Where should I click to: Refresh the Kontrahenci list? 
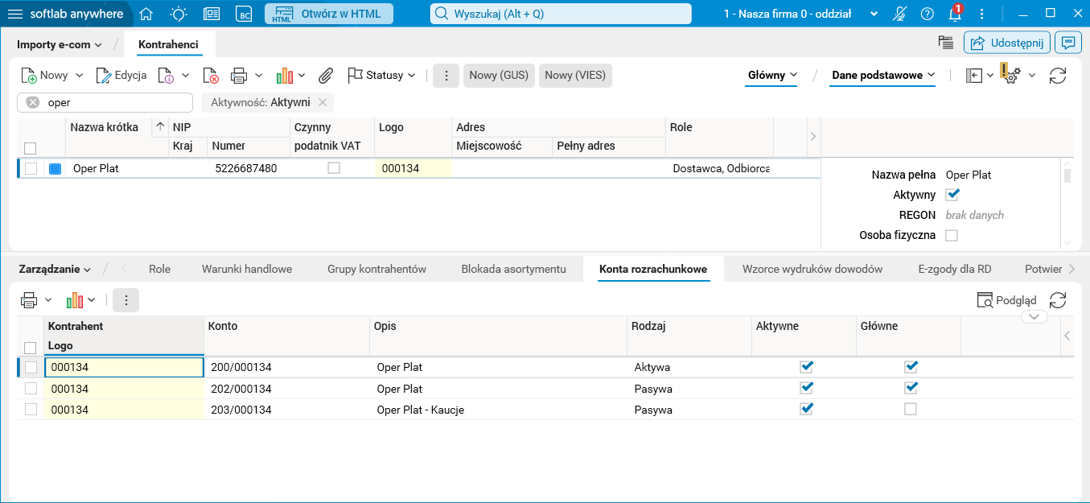1057,76
